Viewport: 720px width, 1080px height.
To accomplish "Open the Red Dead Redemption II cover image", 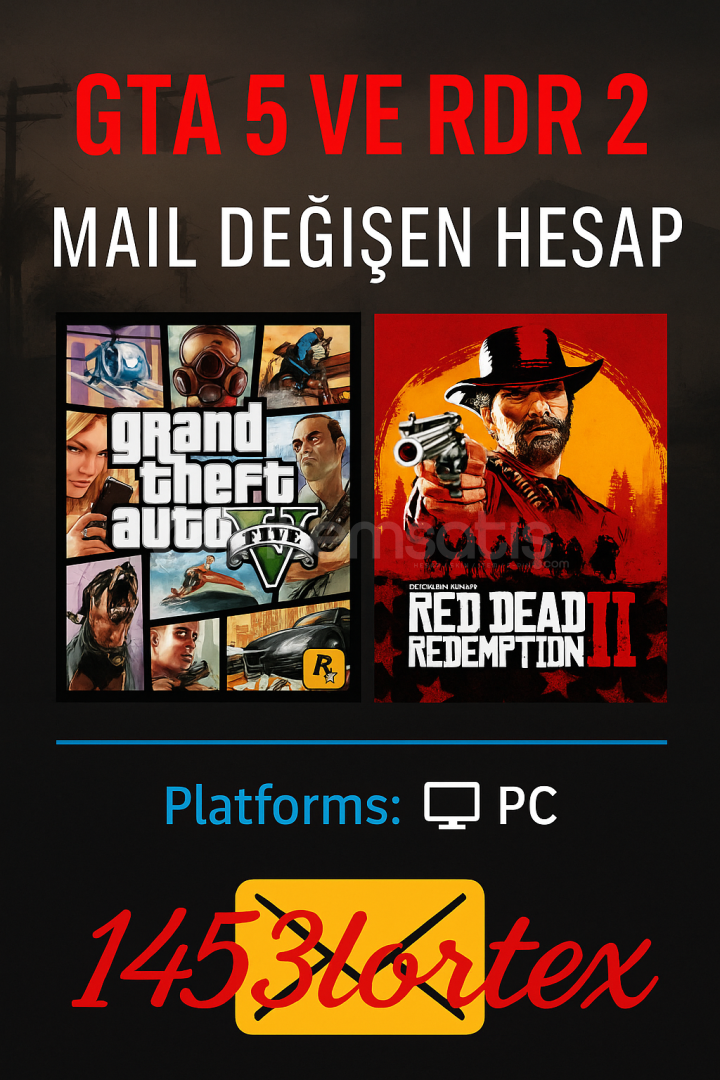I will (x=520, y=508).
